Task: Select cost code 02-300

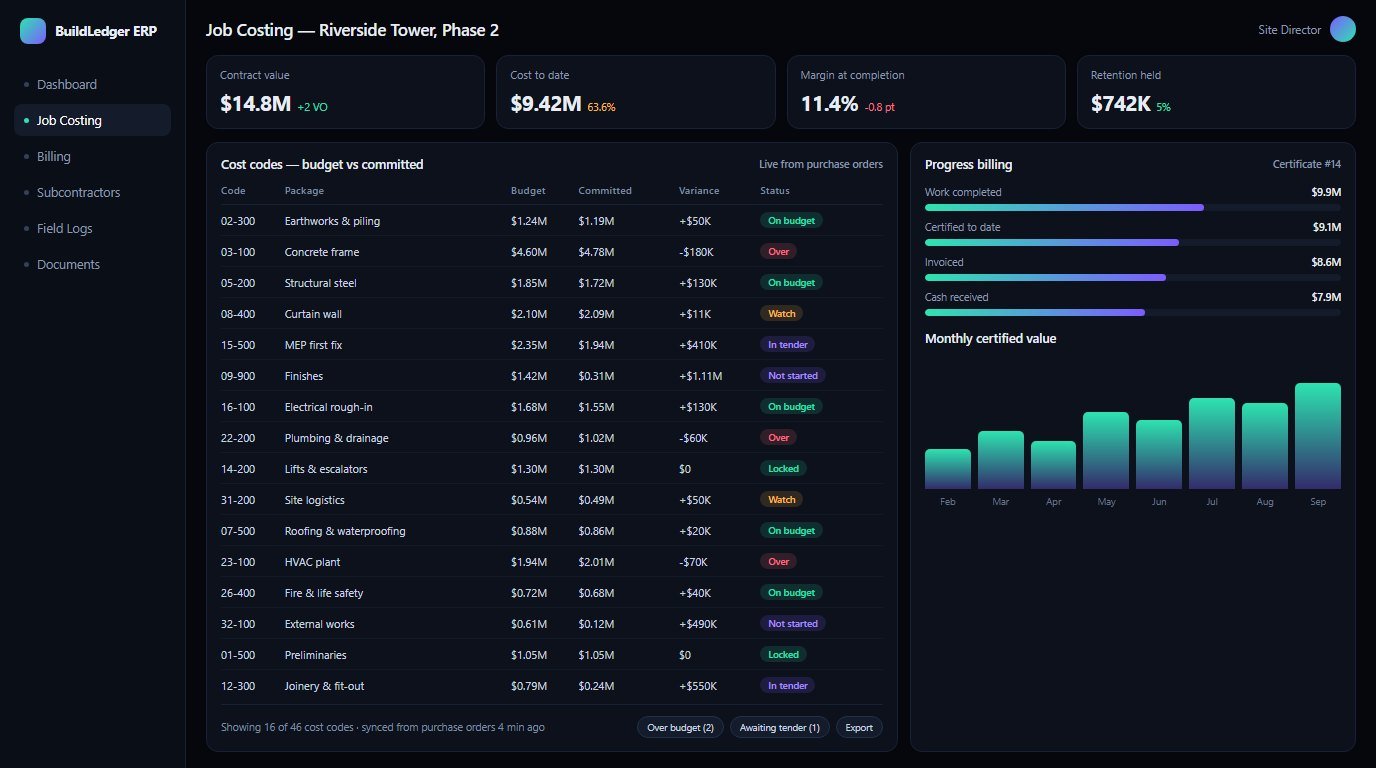Action: click(x=238, y=221)
